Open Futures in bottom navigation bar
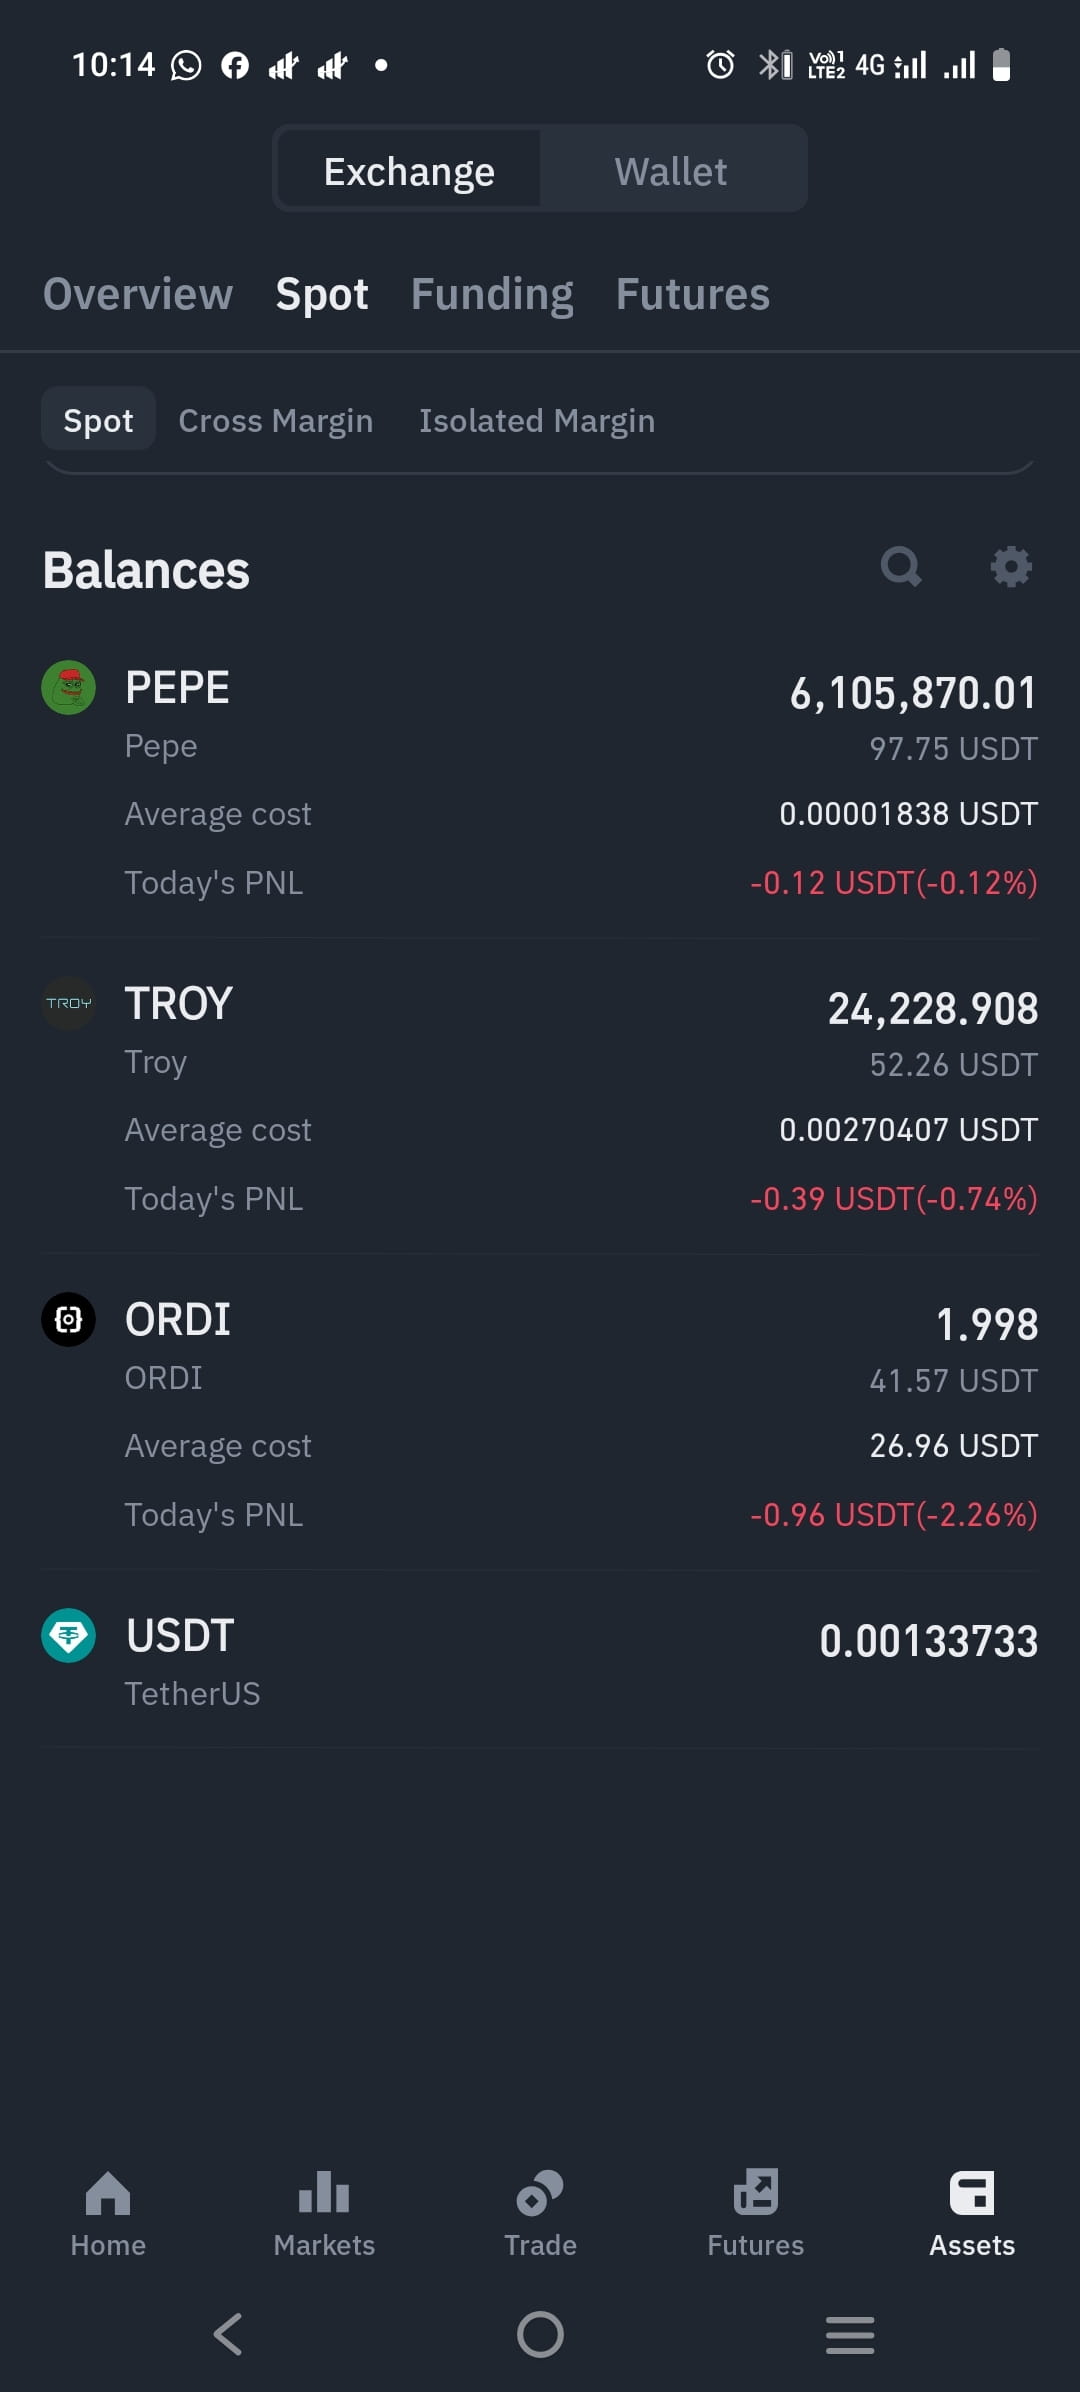1080x2392 pixels. [756, 2214]
